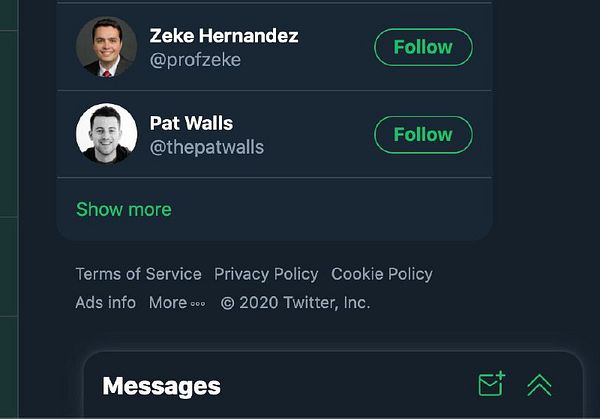Click the ellipsis icon beside More
Screen dimensions: 600x419
pyautogui.click(x=198, y=303)
